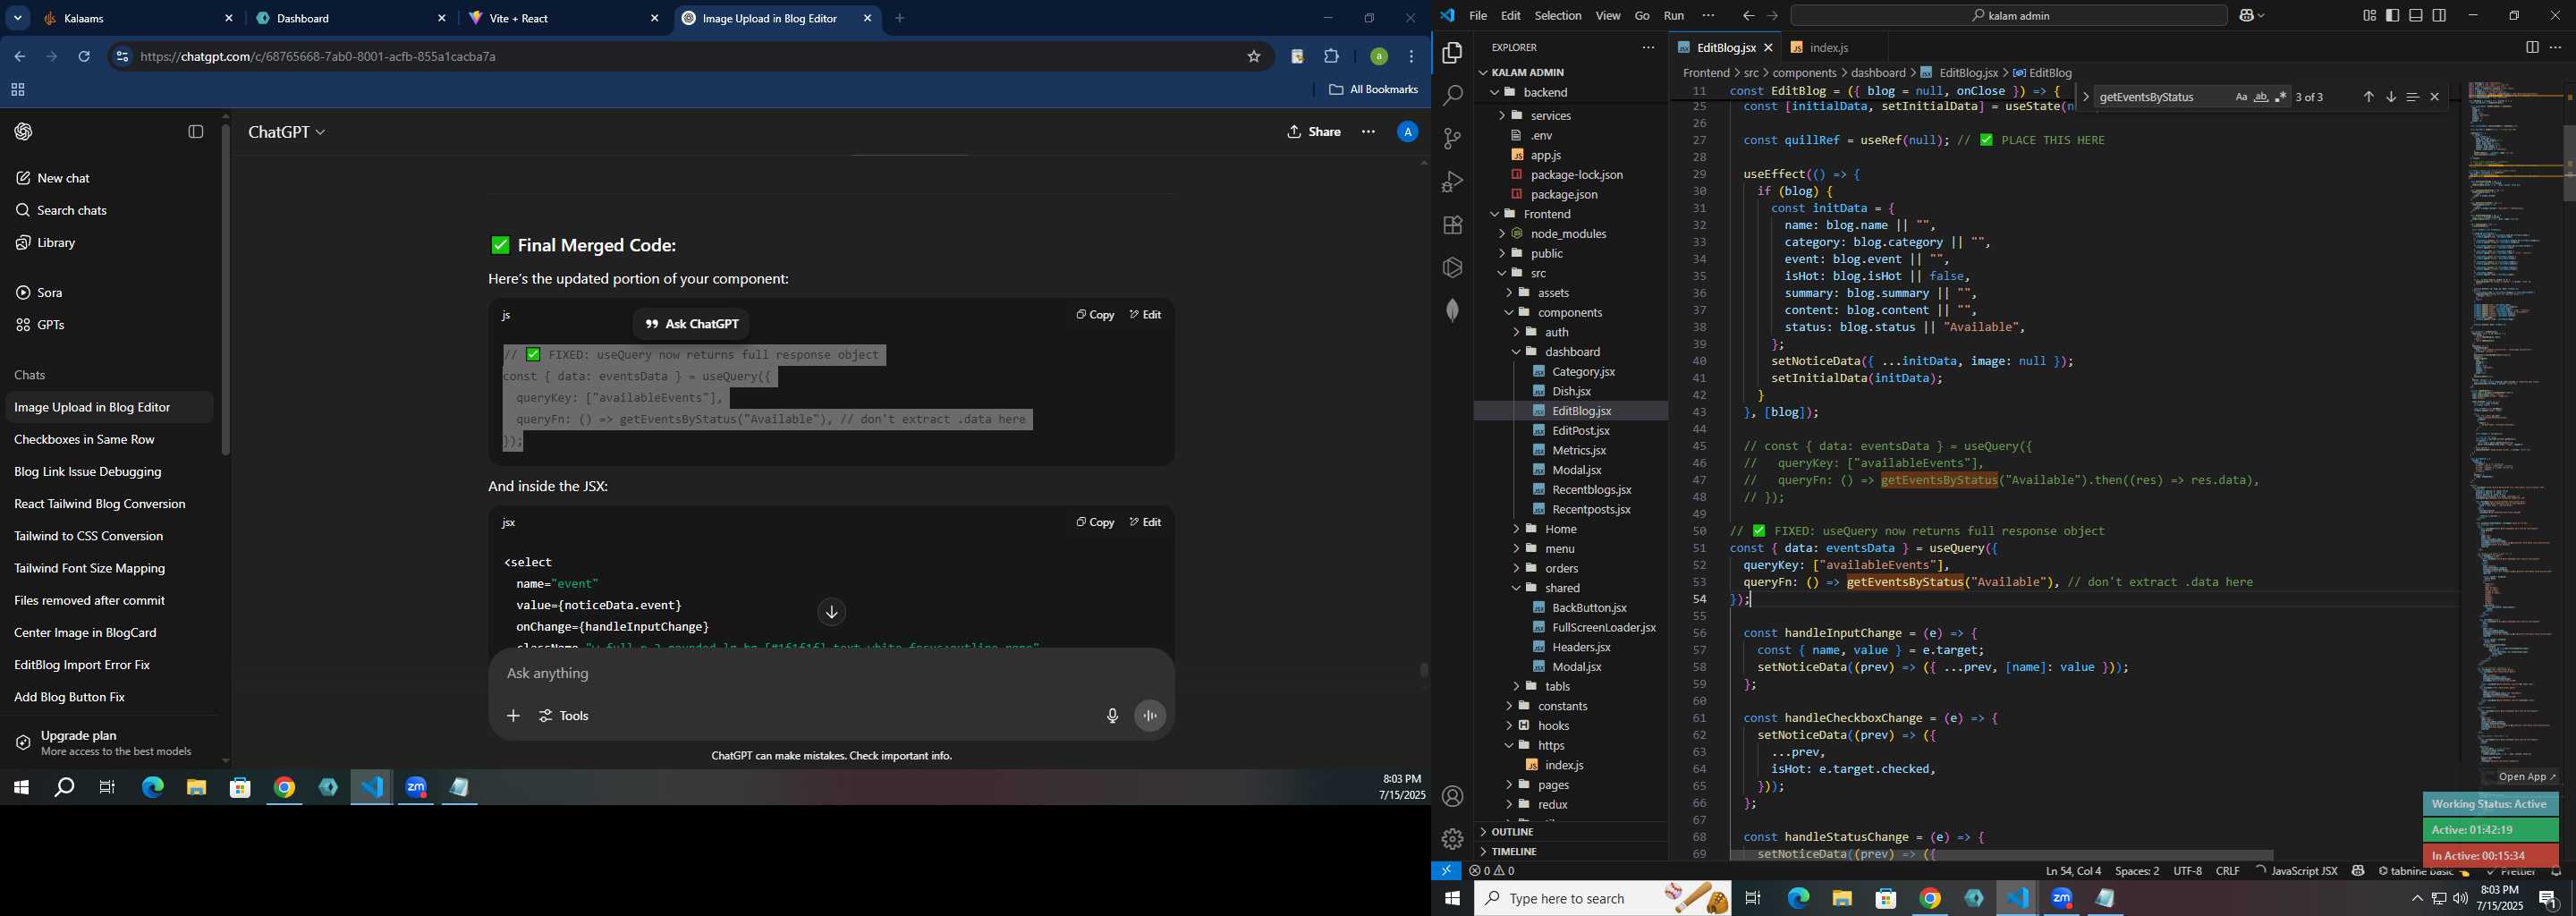Toggle Match Whole Word in find widget
The image size is (2576, 916).
(2260, 97)
